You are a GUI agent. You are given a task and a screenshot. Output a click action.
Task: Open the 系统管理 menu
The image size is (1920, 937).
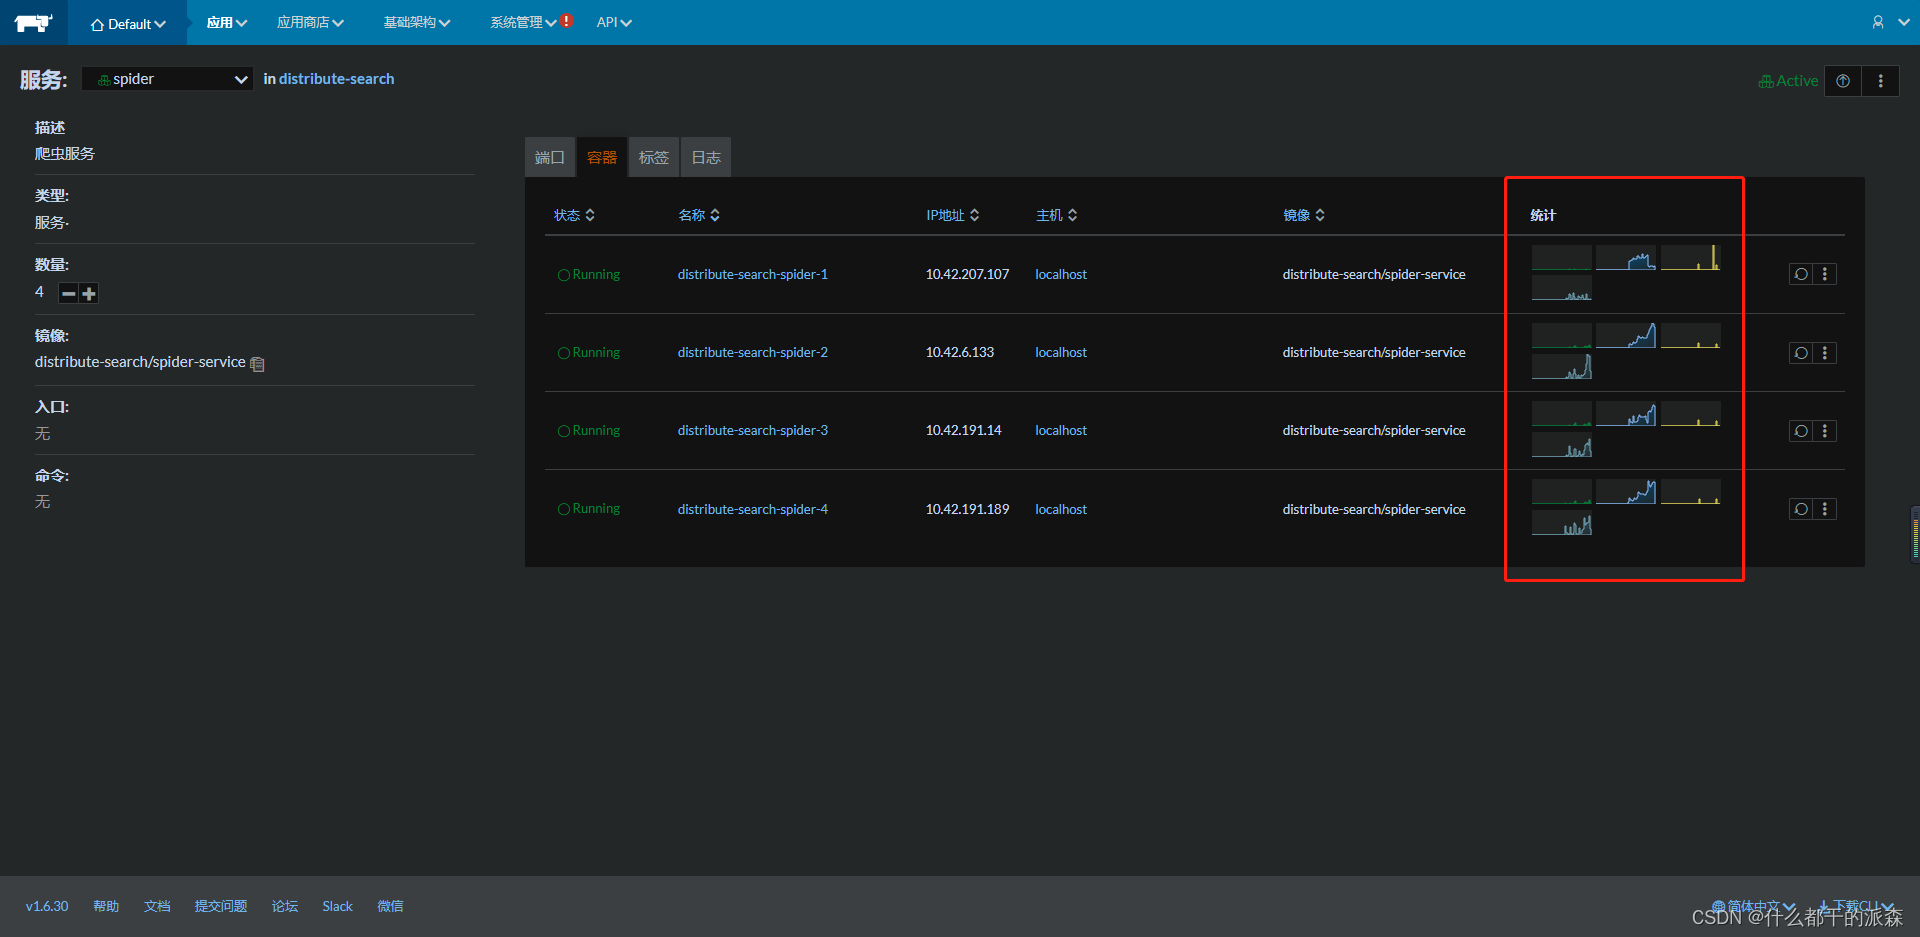pyautogui.click(x=523, y=22)
